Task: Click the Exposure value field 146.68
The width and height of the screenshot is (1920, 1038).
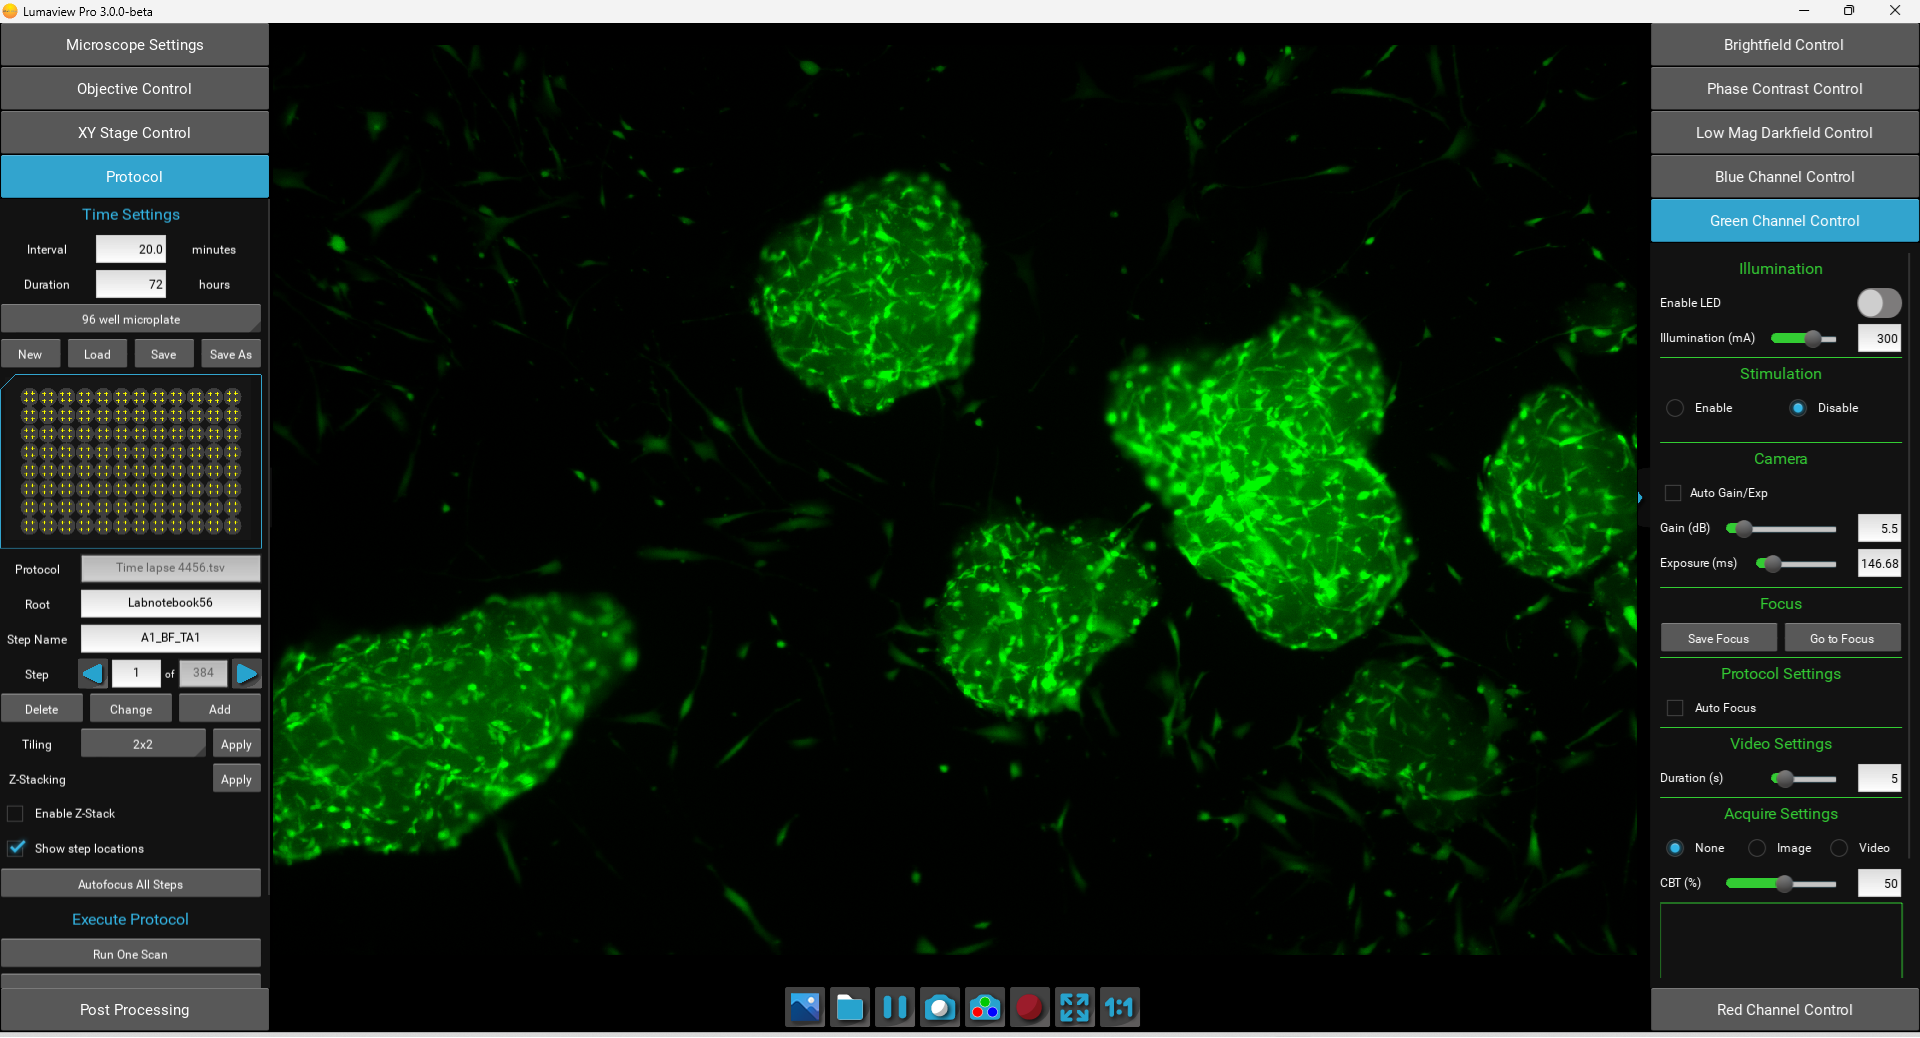Action: [1879, 564]
